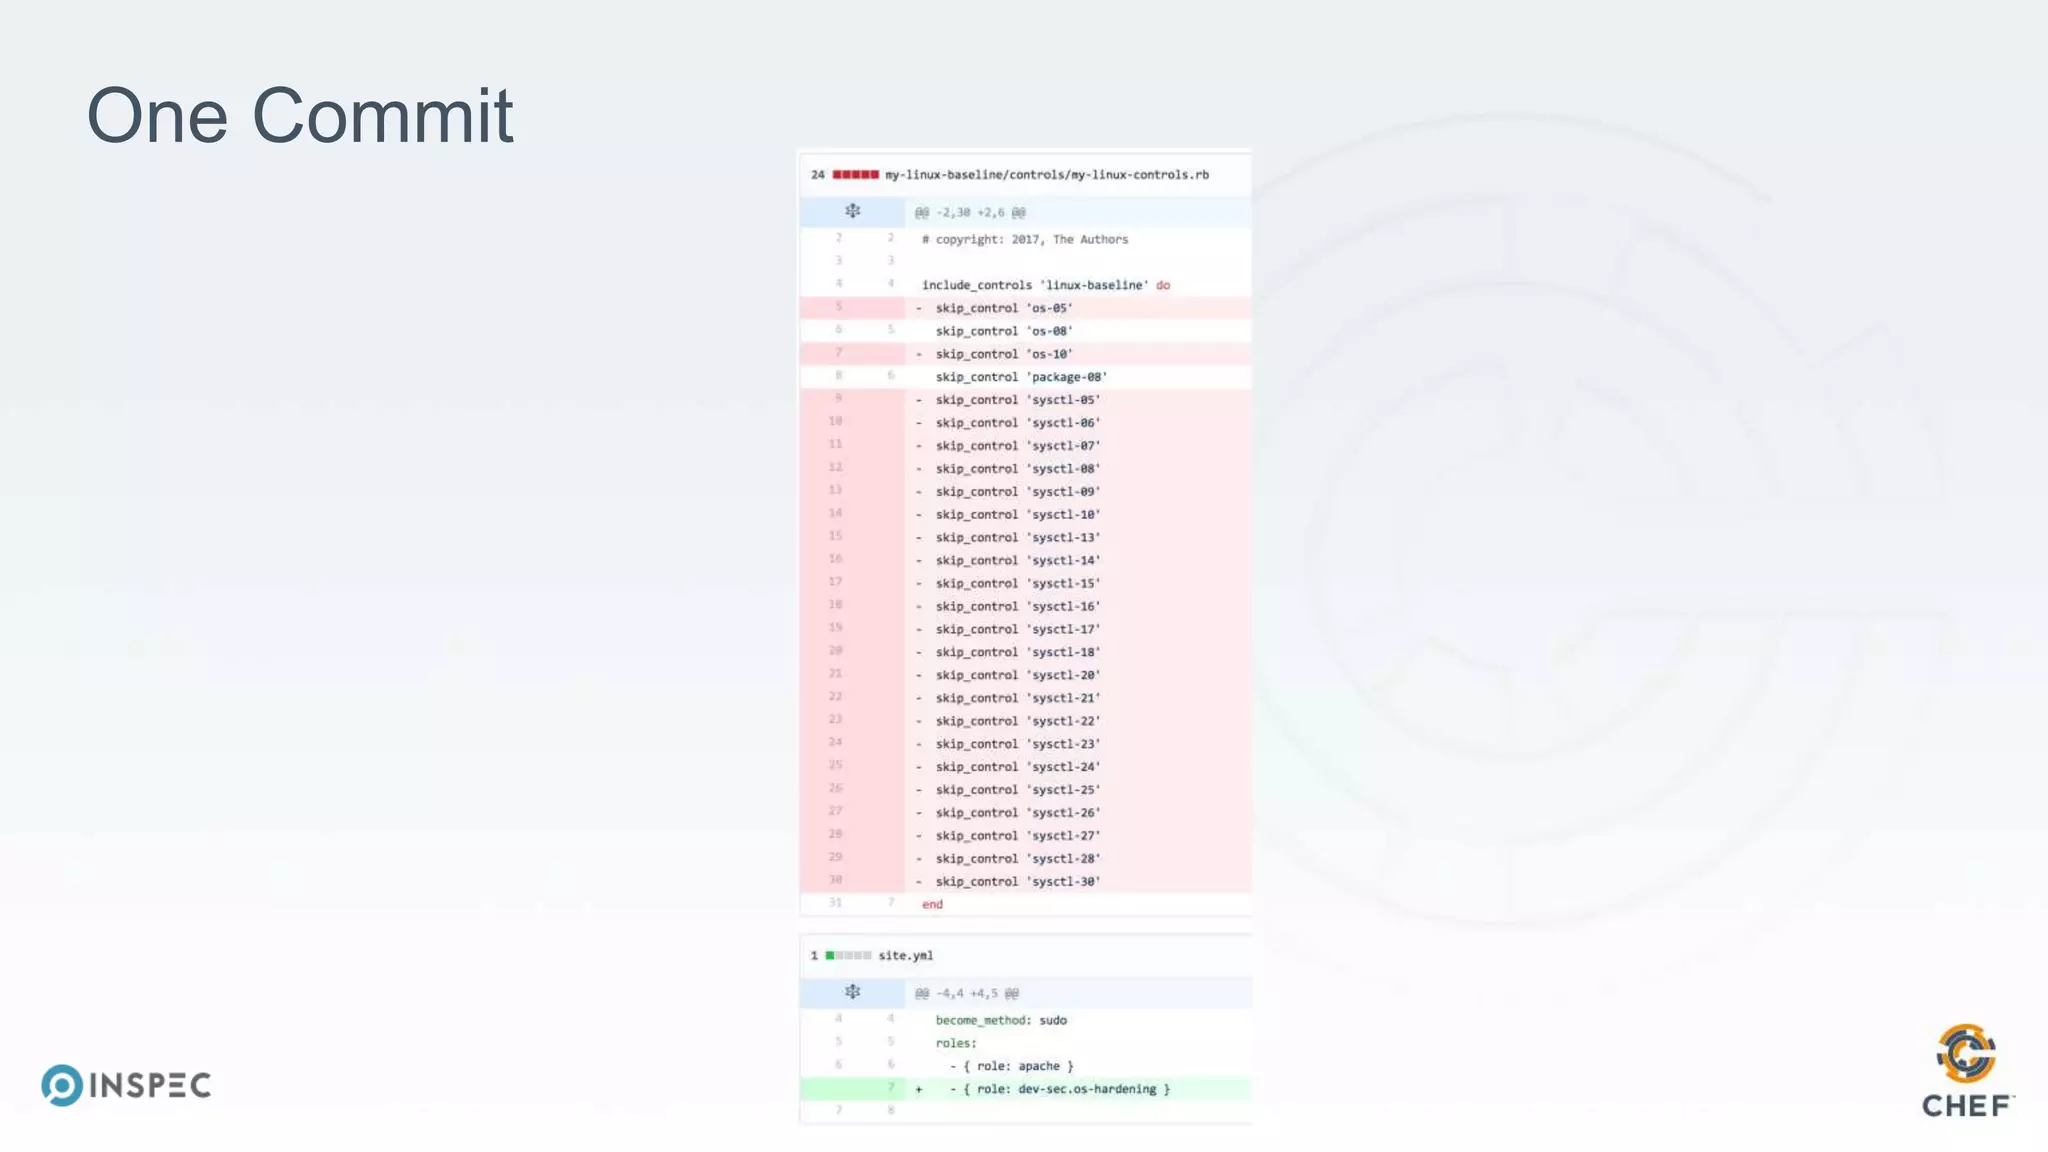Select the added '{ role: dev-sec.os-hardening }' line
Image resolution: width=2048 pixels, height=1152 pixels.
tap(1025, 1090)
